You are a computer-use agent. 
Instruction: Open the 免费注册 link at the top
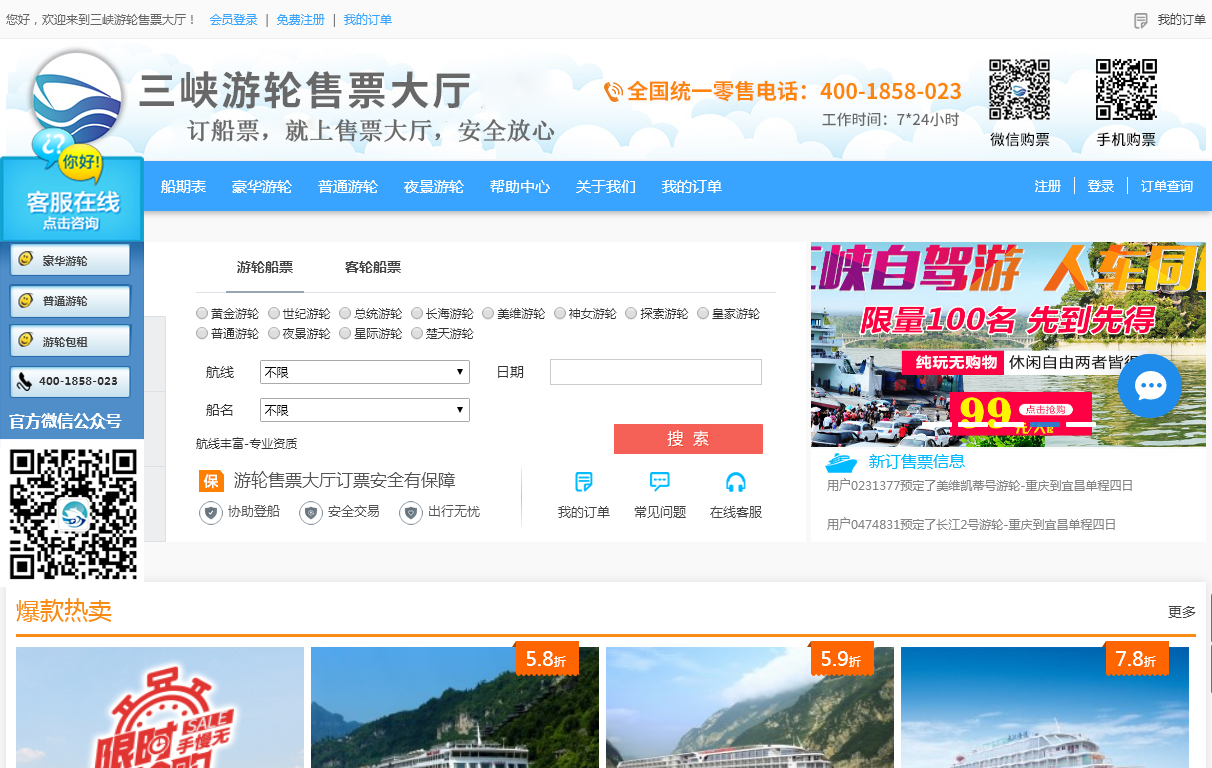tap(302, 19)
